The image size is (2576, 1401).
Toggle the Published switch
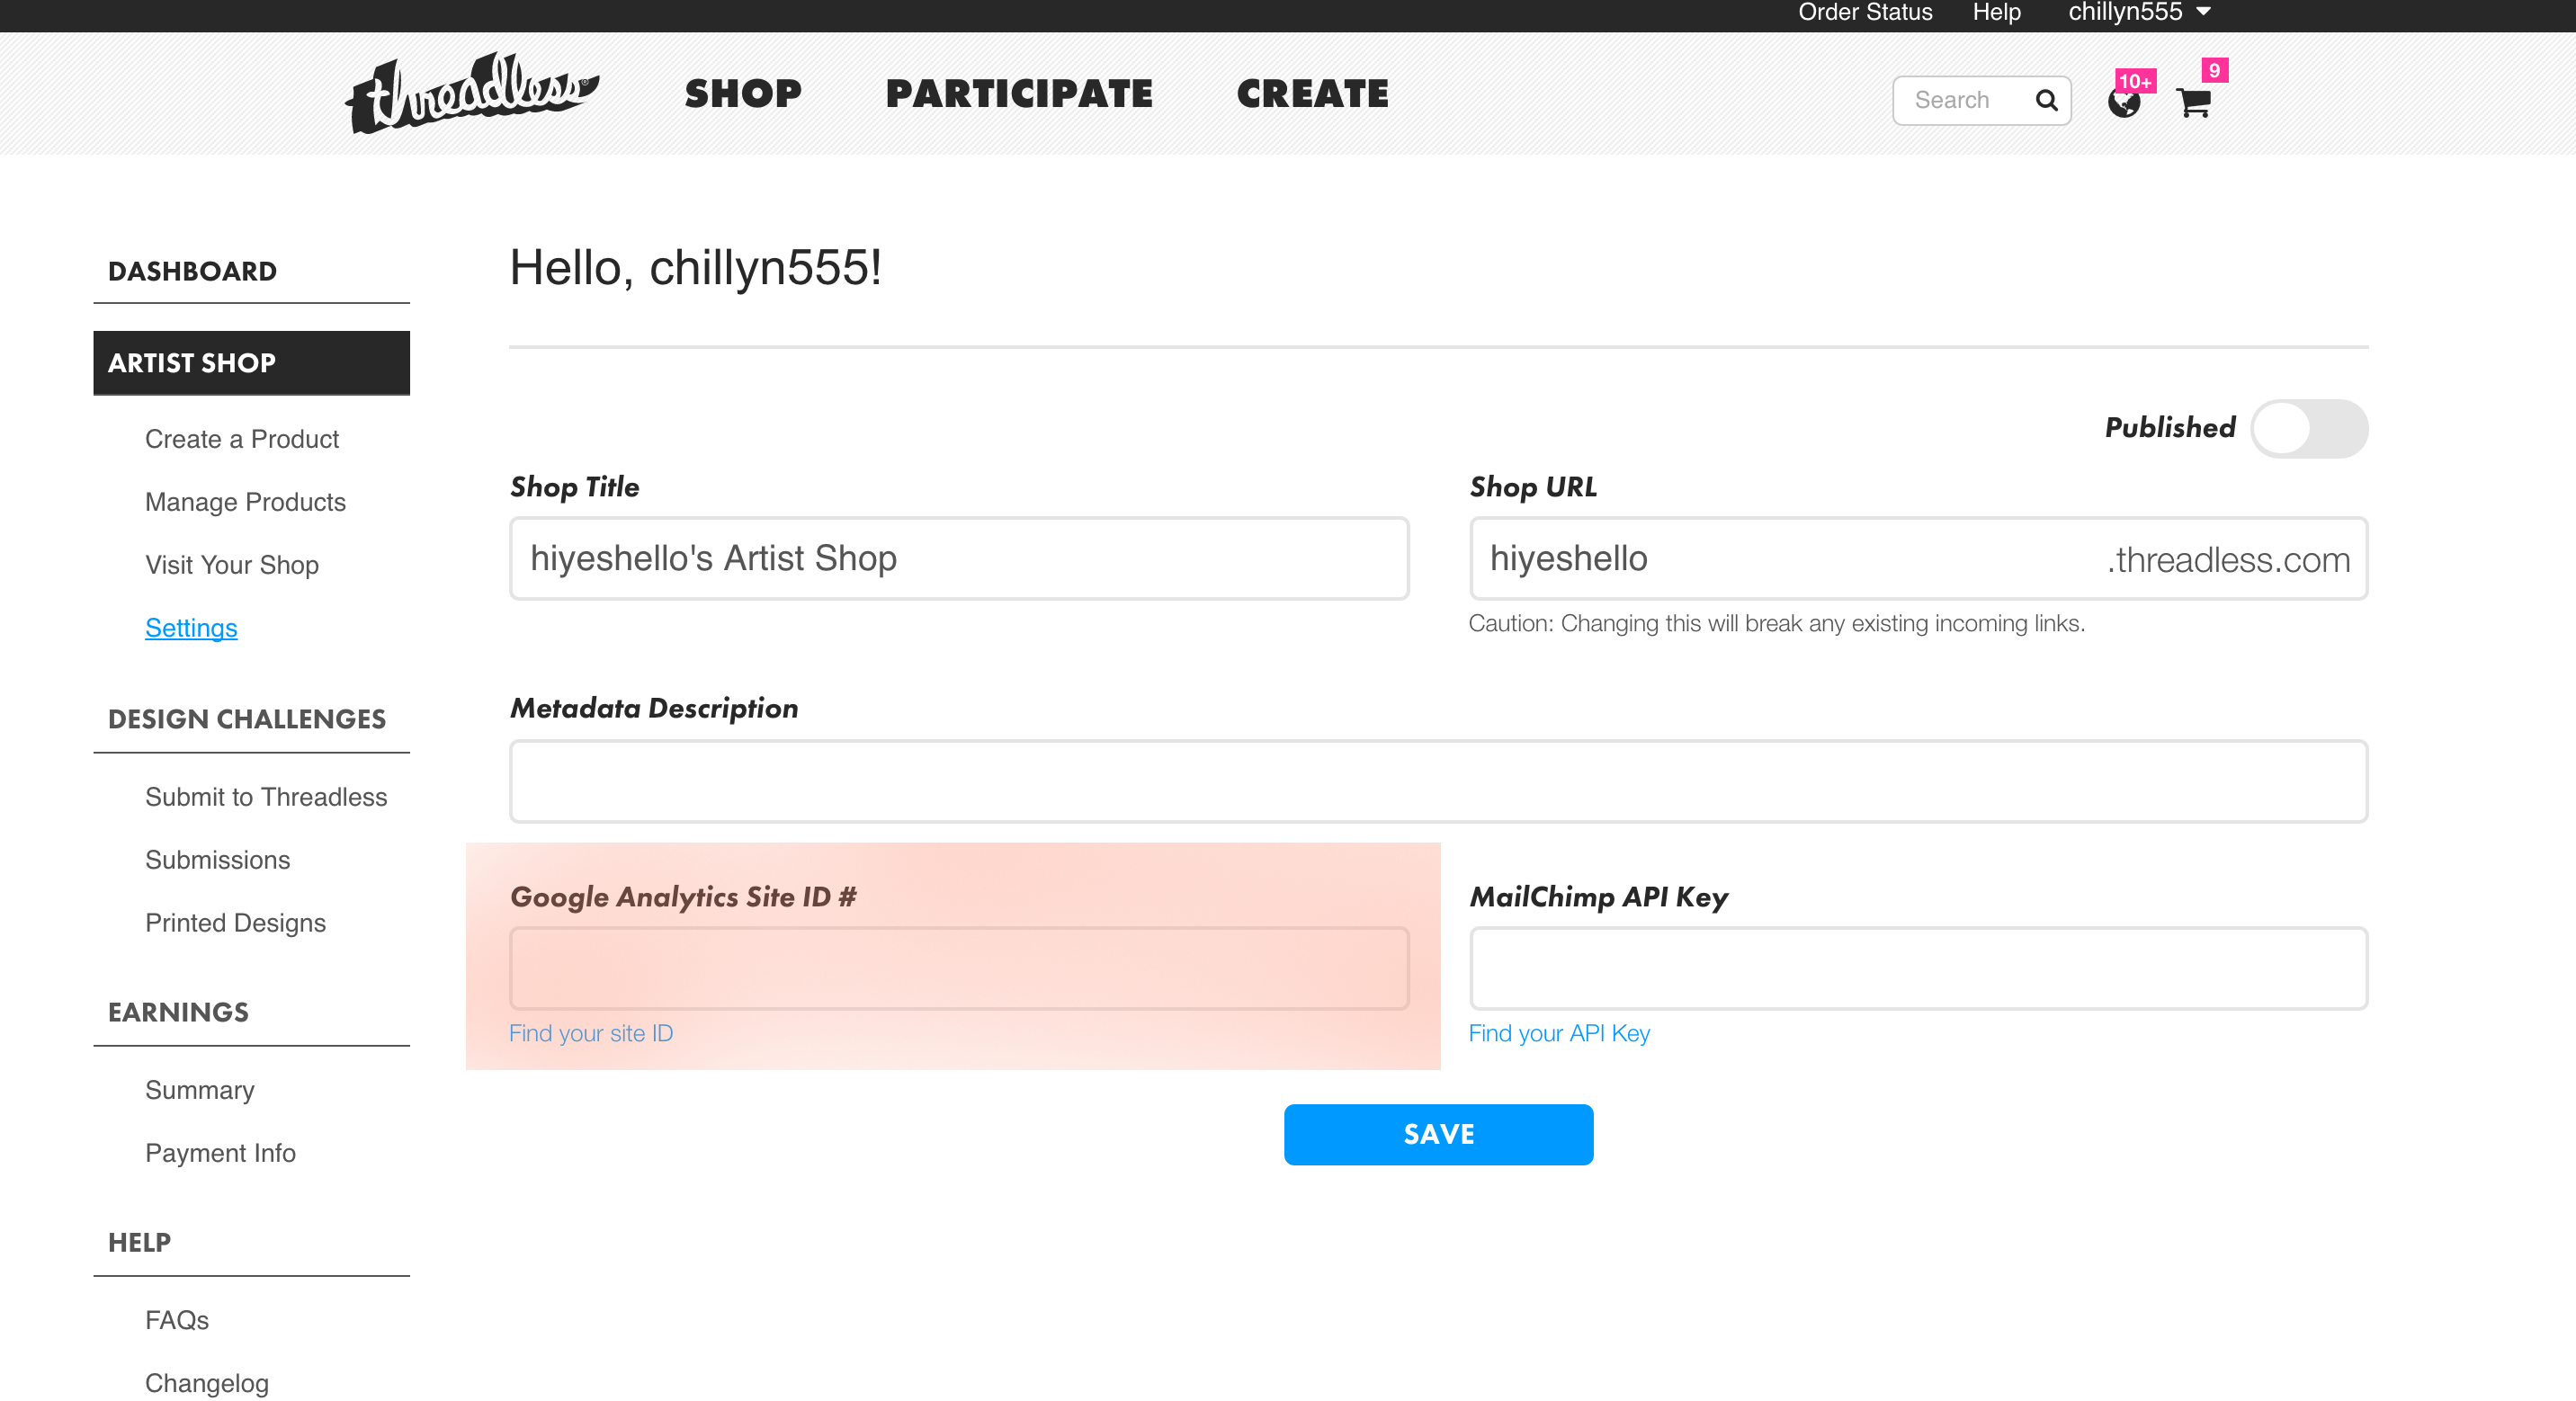click(2308, 428)
